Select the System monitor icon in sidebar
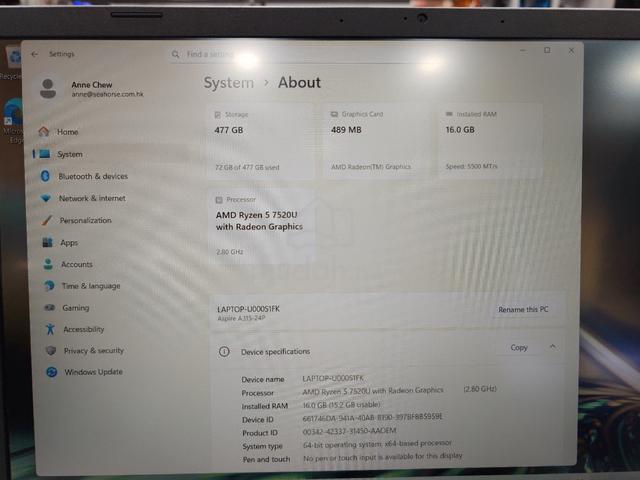The image size is (640, 480). click(44, 154)
